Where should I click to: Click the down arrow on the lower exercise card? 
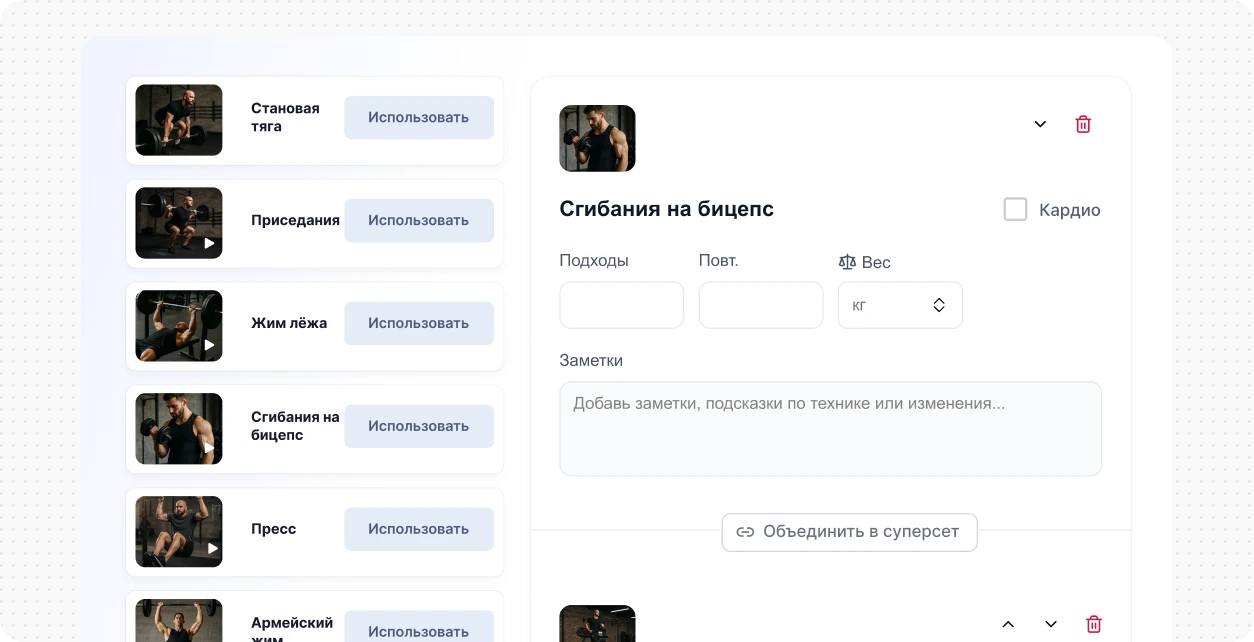pyautogui.click(x=1051, y=624)
